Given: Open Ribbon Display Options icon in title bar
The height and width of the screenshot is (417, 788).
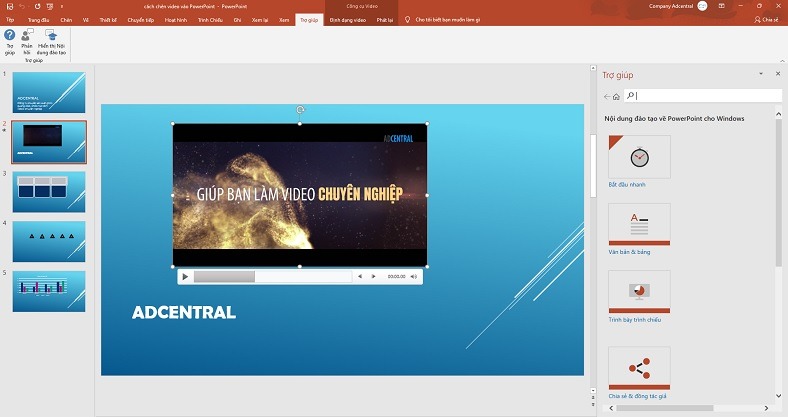Looking at the screenshot, I should pyautogui.click(x=722, y=6).
